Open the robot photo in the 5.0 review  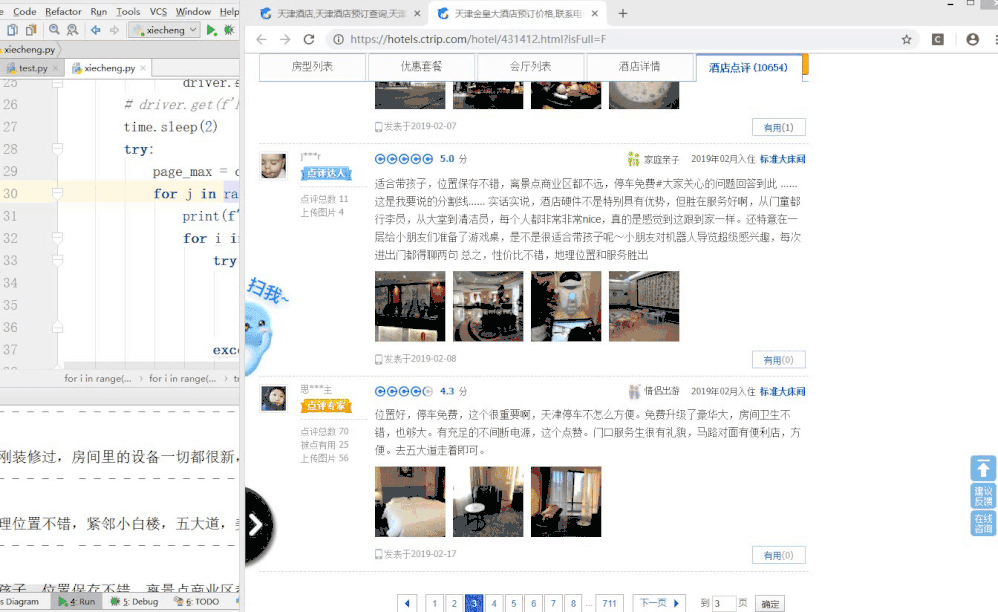pos(566,306)
